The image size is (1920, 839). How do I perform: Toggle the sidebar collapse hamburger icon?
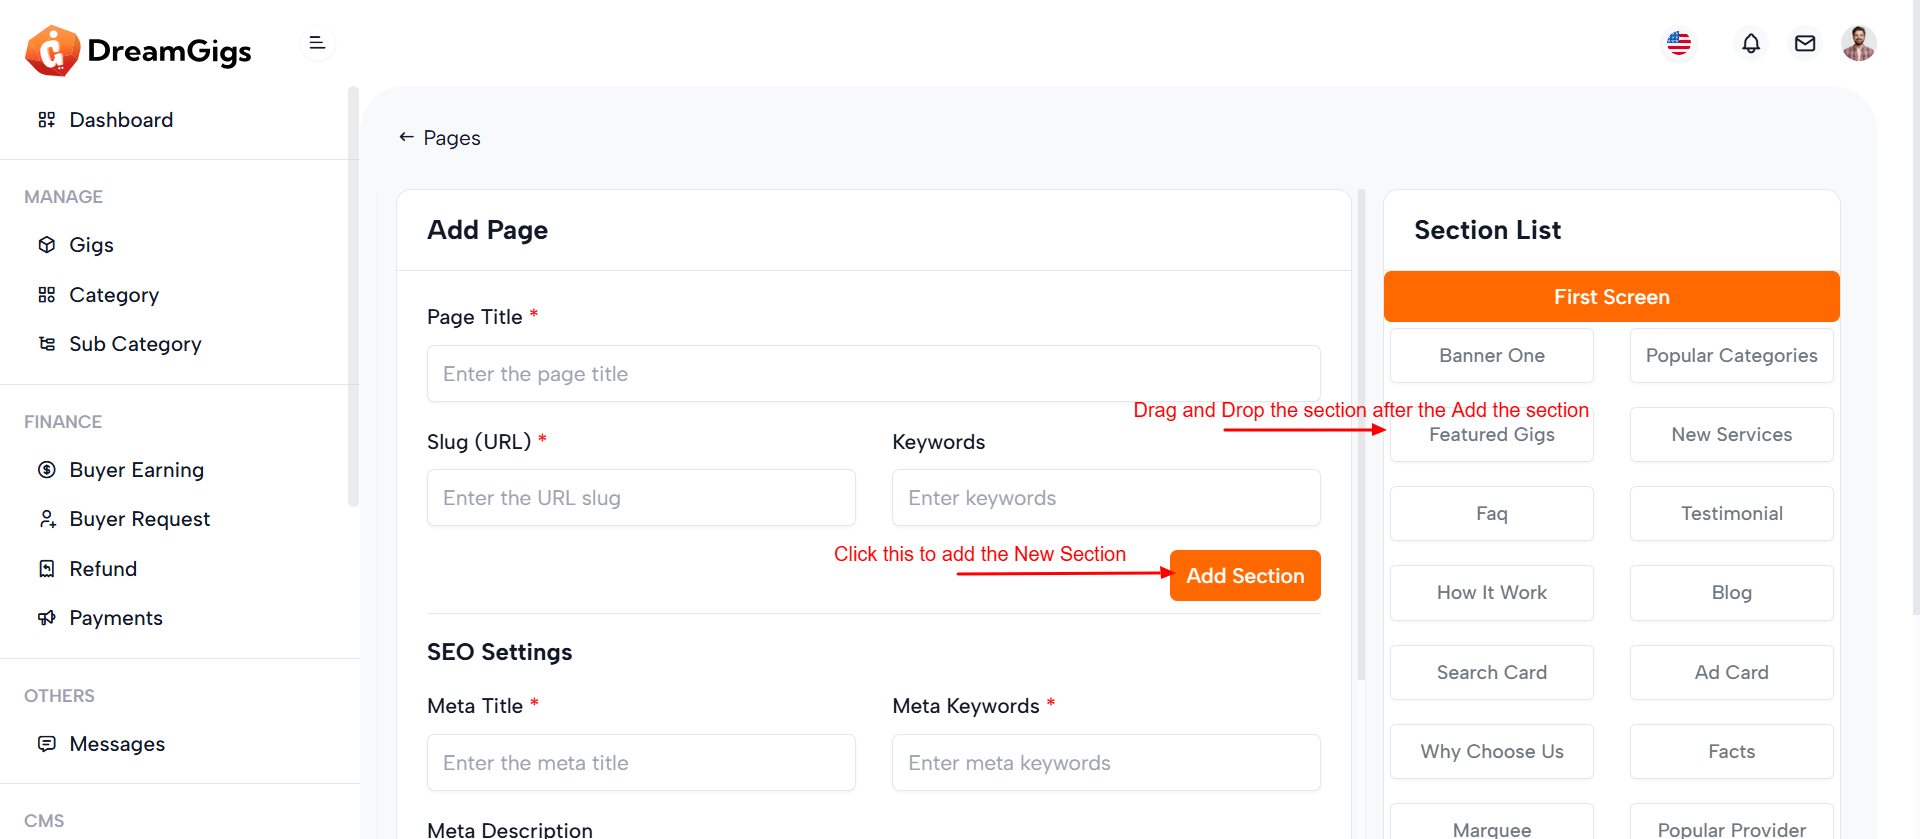[x=317, y=43]
